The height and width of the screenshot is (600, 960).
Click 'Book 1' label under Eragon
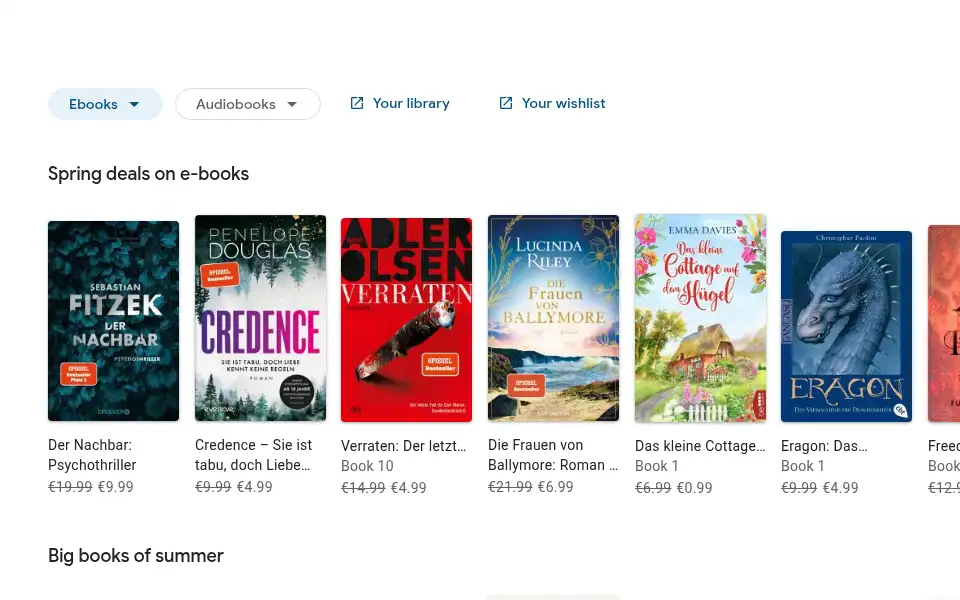[803, 466]
